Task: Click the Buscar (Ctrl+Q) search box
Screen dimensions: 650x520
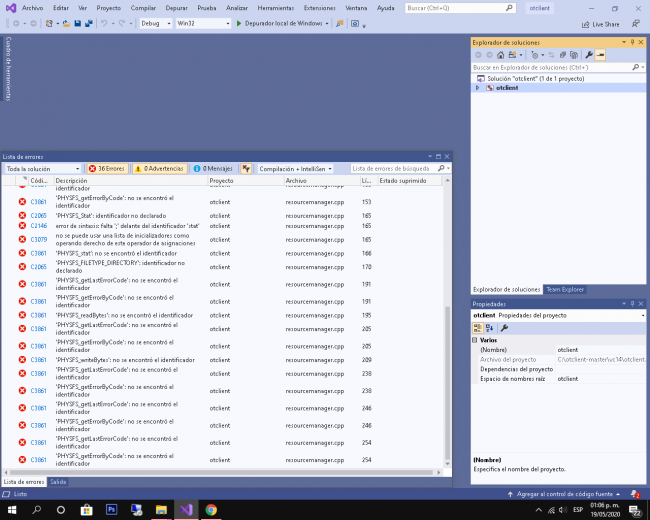Action: [x=460, y=8]
